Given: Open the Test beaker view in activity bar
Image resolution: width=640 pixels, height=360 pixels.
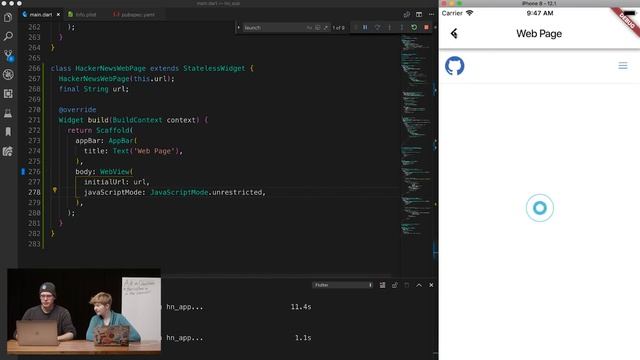Looking at the screenshot, I should tap(8, 113).
